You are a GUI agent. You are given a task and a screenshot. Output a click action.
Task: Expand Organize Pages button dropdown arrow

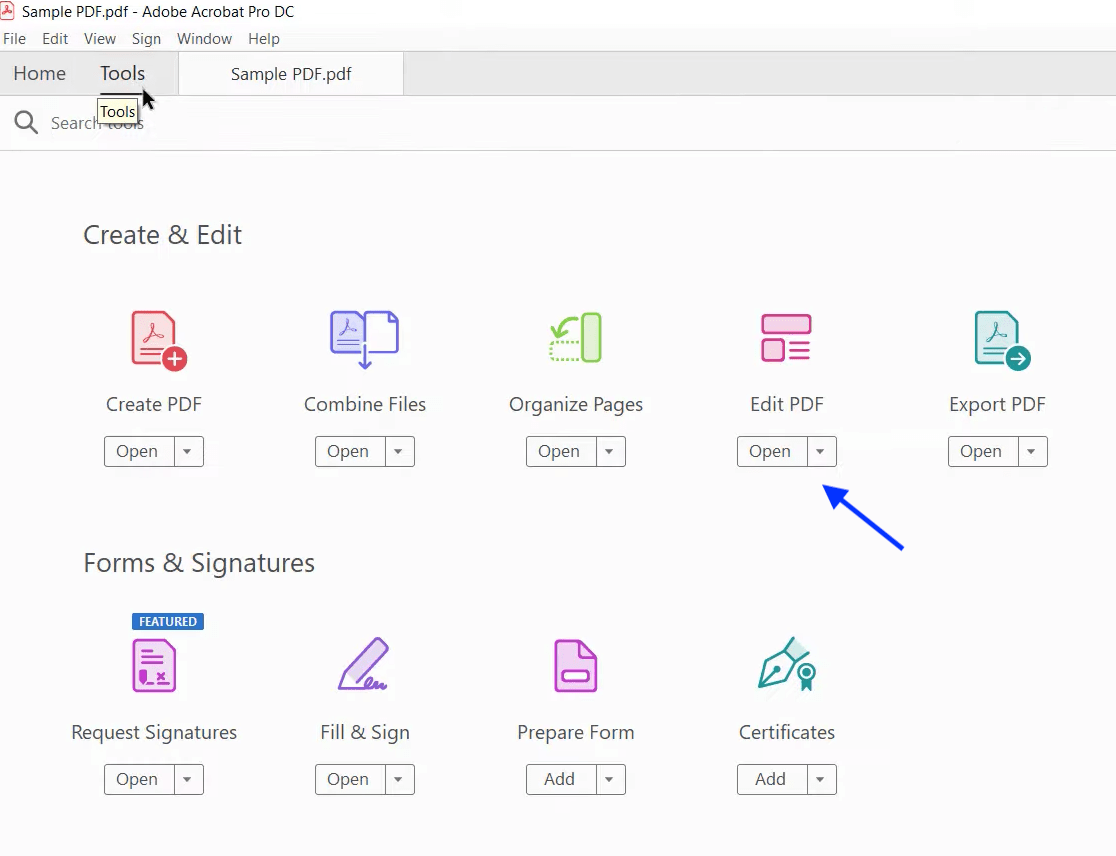(x=610, y=451)
